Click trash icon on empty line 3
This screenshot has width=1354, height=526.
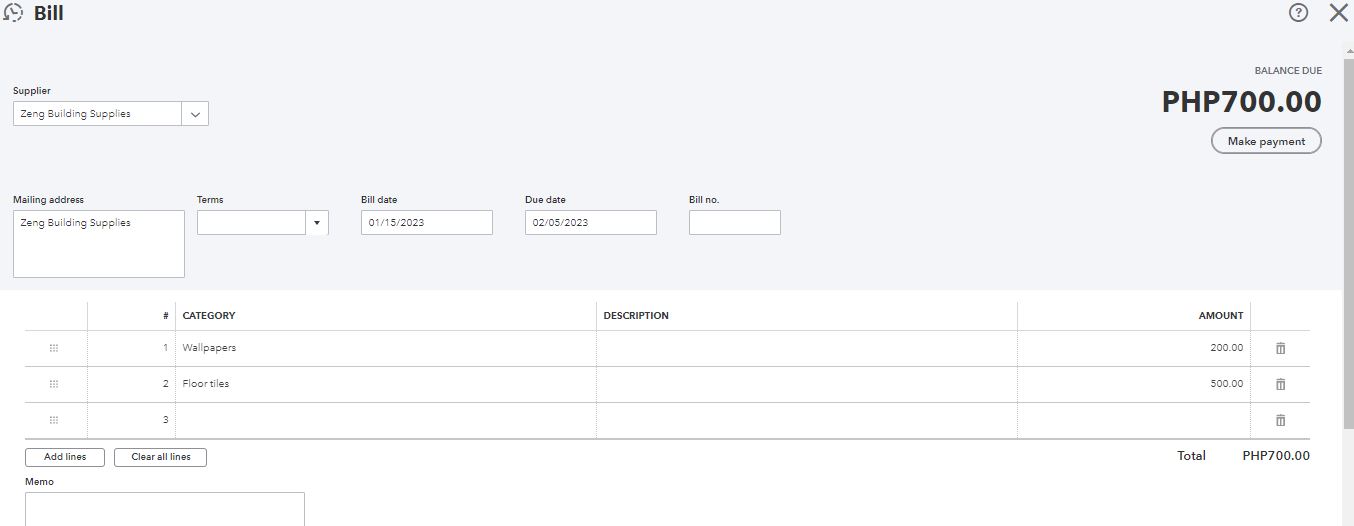coord(1280,420)
